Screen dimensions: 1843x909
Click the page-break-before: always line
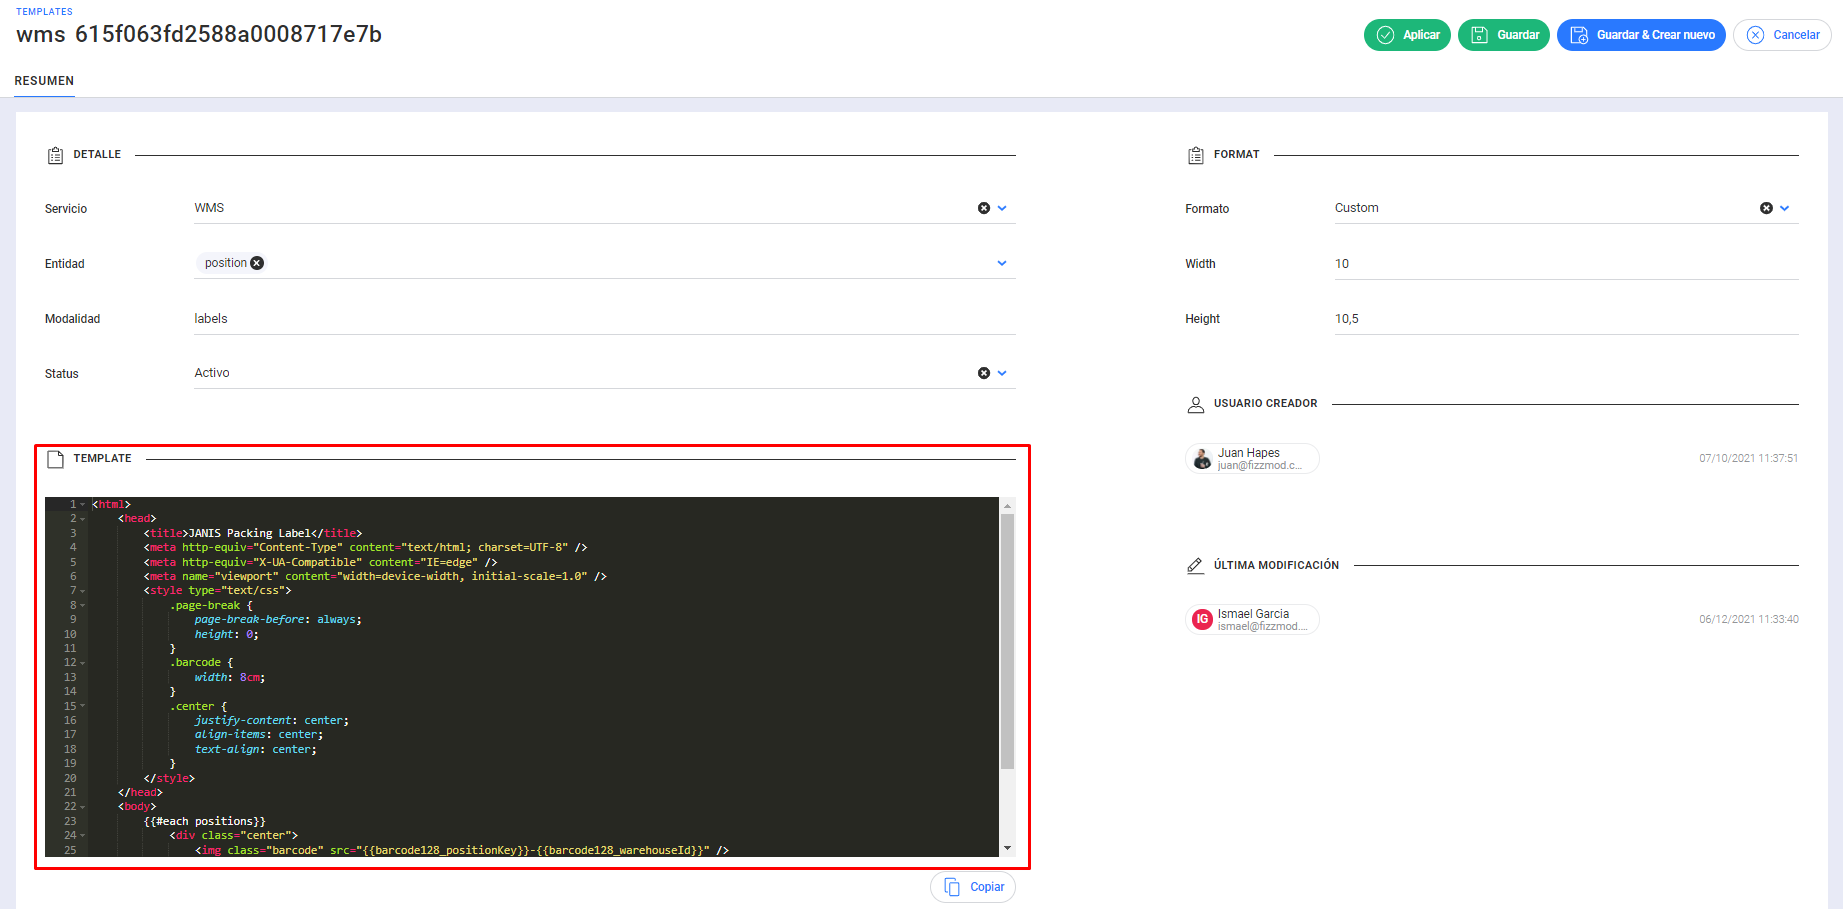pos(278,620)
